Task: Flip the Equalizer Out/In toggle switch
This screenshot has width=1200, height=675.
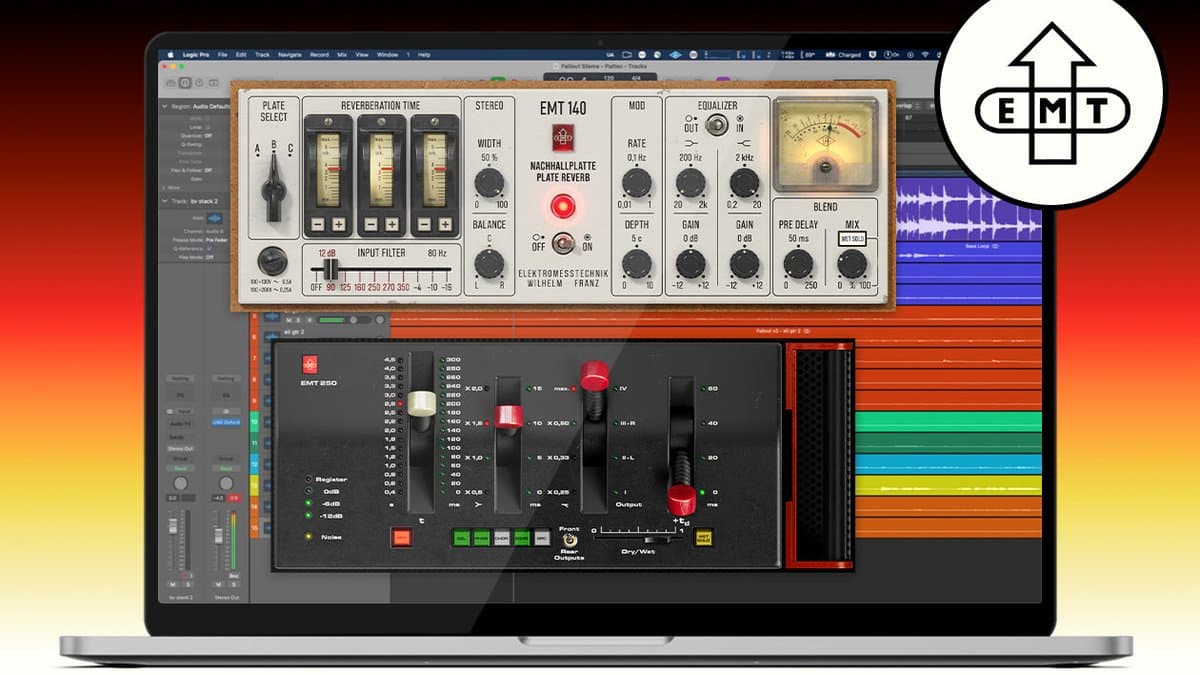Action: coord(716,125)
